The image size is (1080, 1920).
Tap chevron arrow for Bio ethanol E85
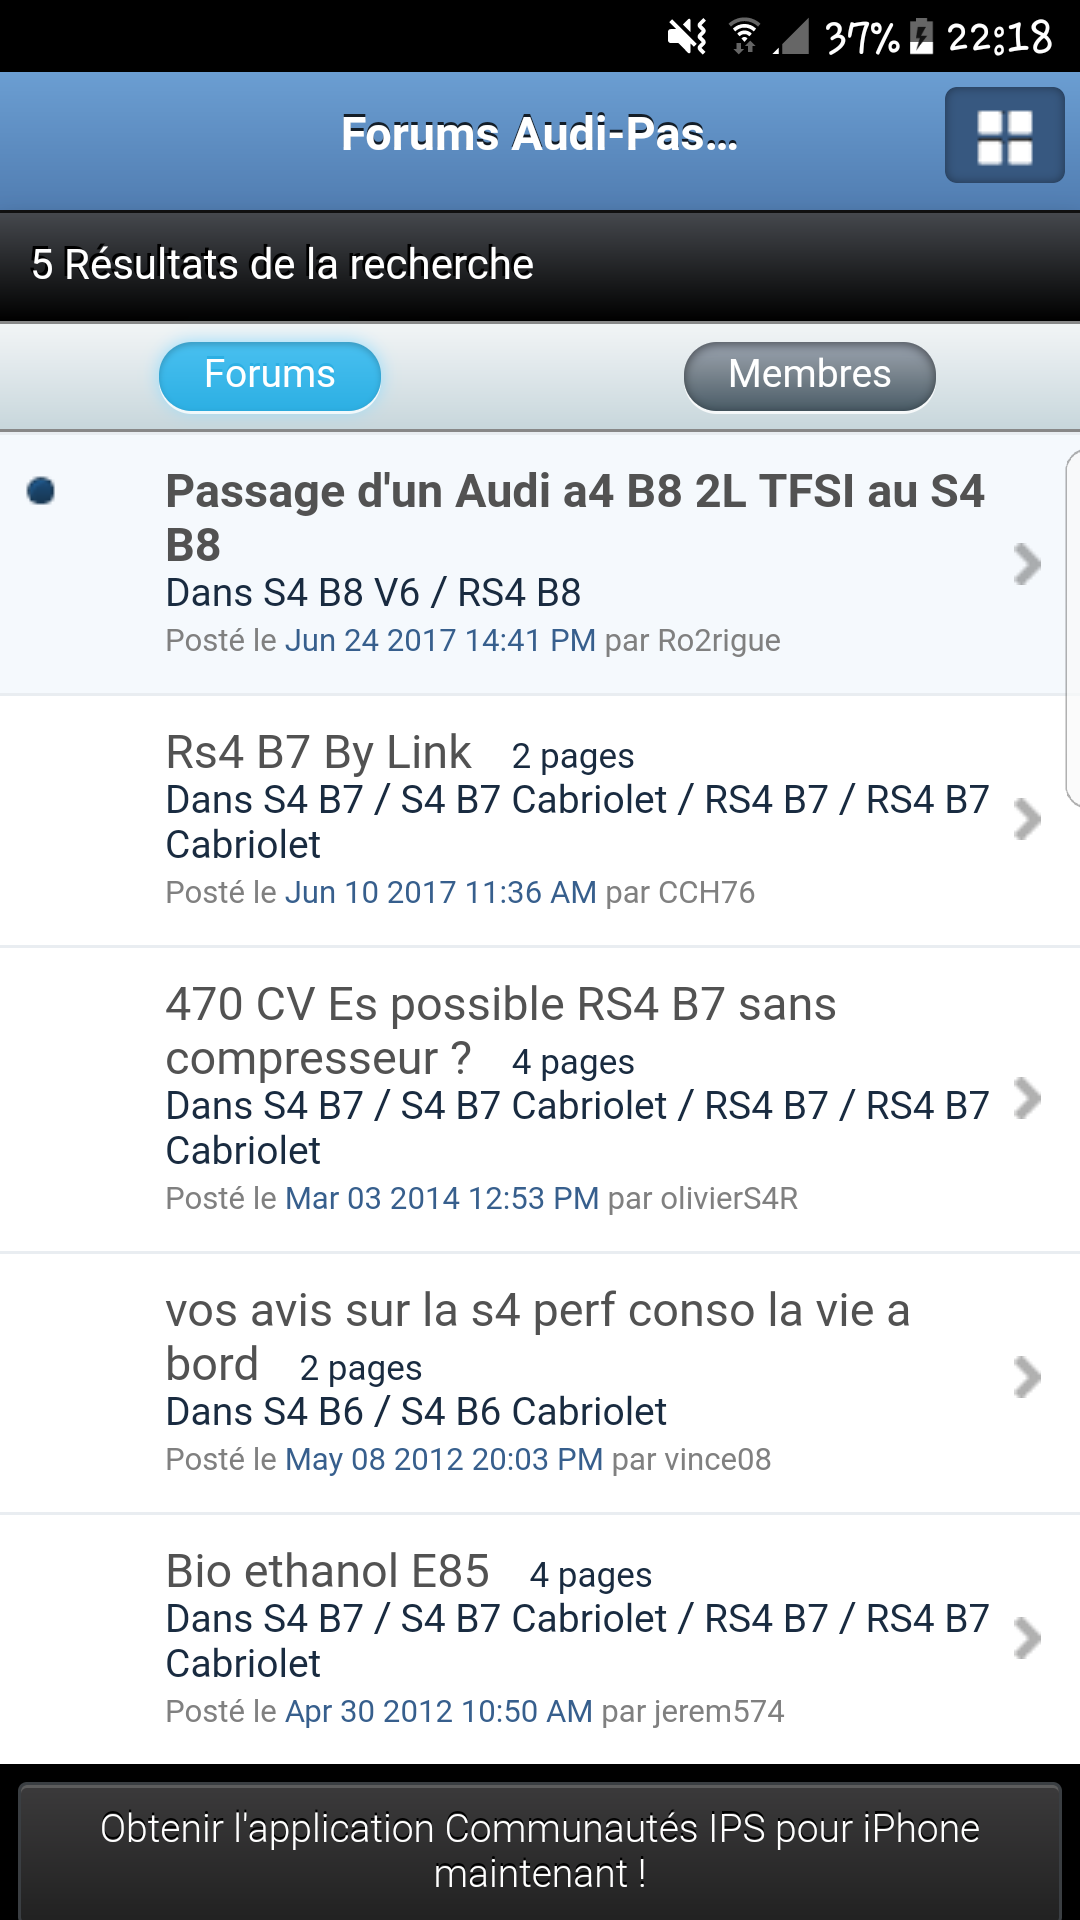click(x=1027, y=1638)
